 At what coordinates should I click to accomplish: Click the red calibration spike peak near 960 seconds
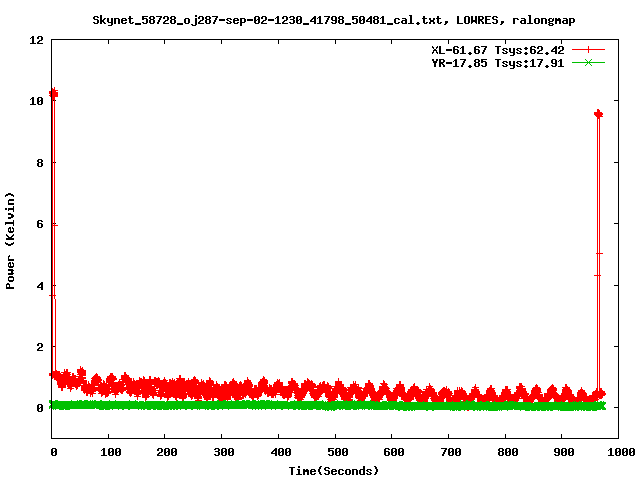click(598, 114)
